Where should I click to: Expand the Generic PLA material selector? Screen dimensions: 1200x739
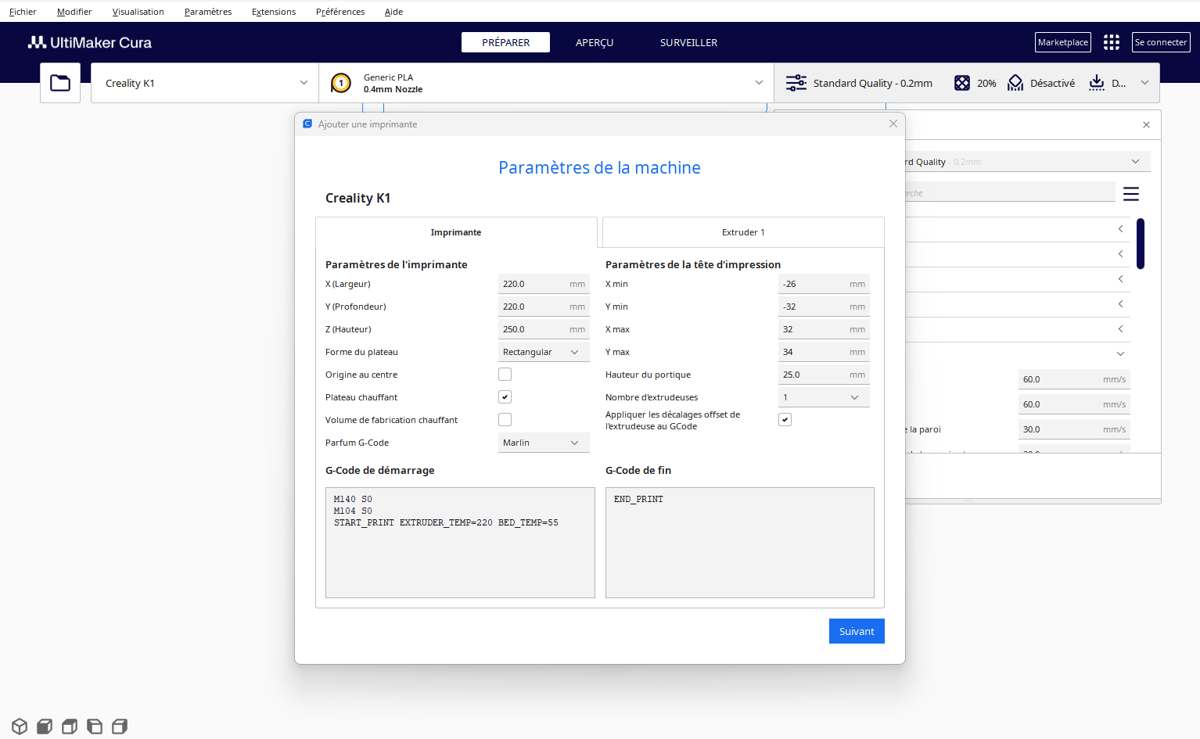[546, 83]
